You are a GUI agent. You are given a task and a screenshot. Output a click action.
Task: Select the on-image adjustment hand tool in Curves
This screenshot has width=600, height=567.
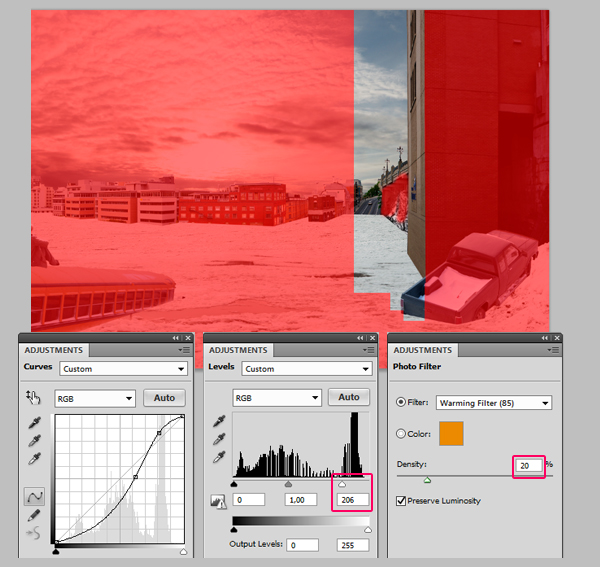click(x=33, y=398)
